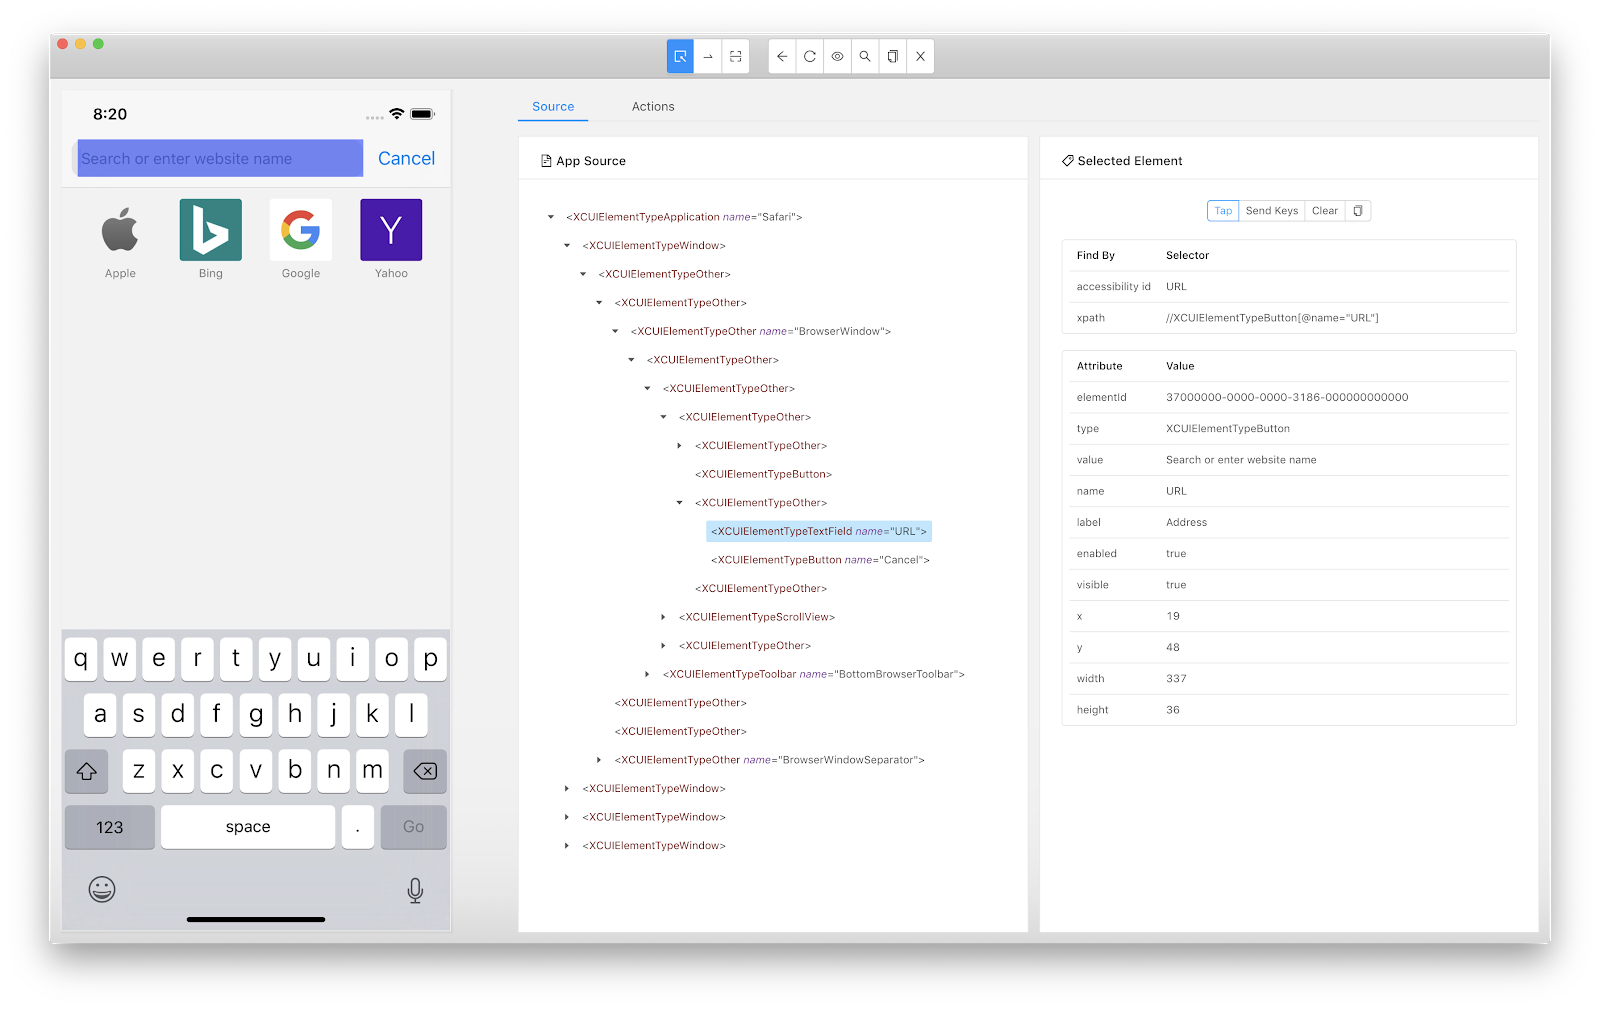Click the xpath selector //XCUIElementTypeButton[@name="URL"]
Image resolution: width=1600 pixels, height=1009 pixels.
(x=1272, y=318)
